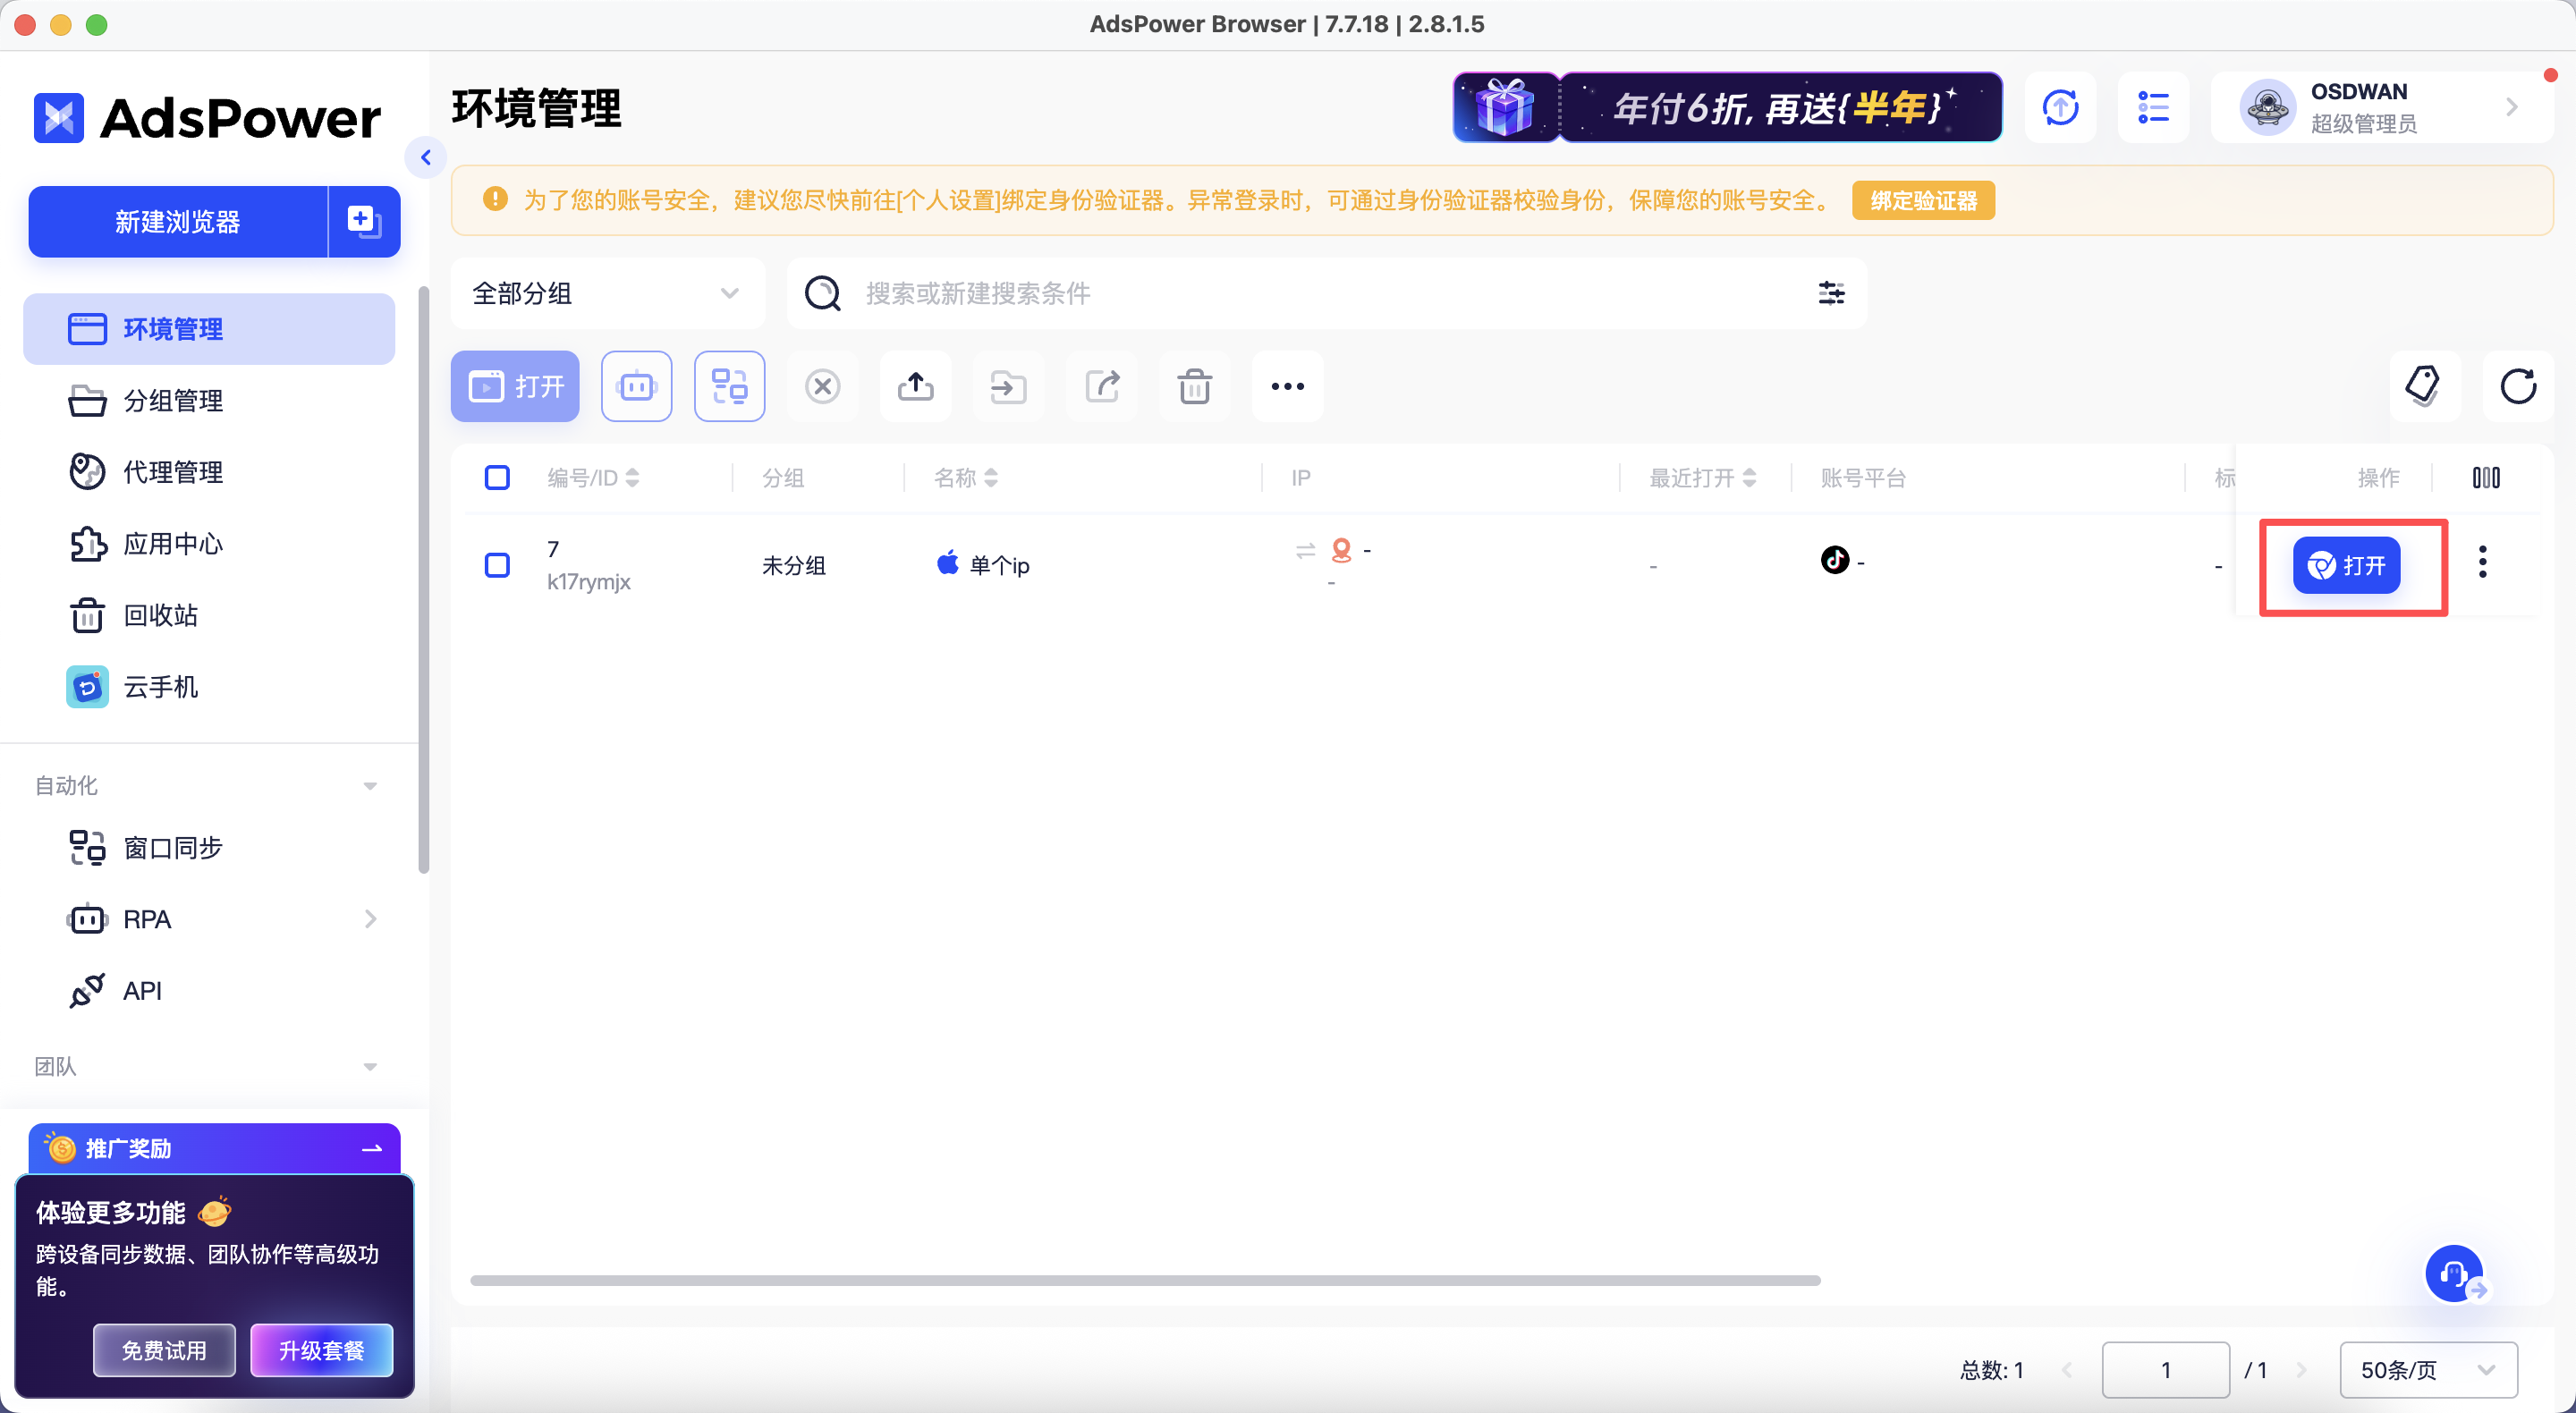2576x1413 pixels.
Task: Click the horizontal table scrollbar
Action: pyautogui.click(x=1144, y=1280)
